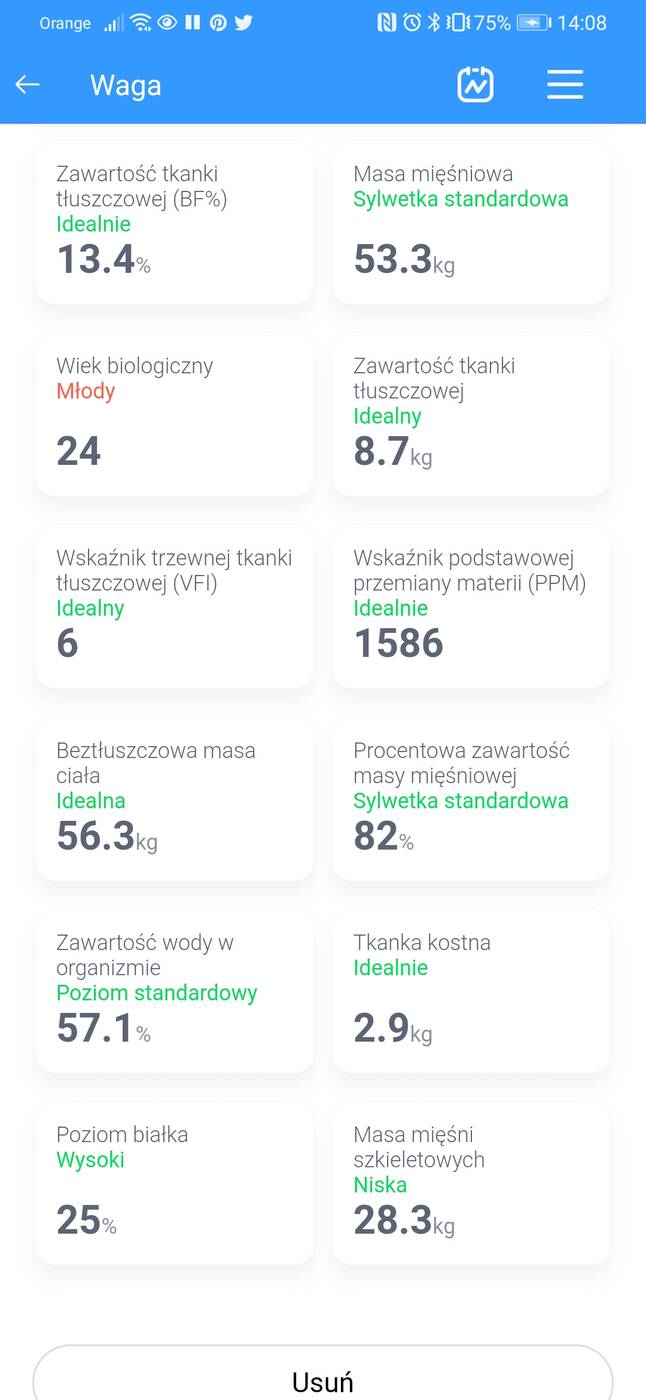The width and height of the screenshot is (646, 1400).
Task: Open the PPM card showing 1586
Action: click(470, 606)
